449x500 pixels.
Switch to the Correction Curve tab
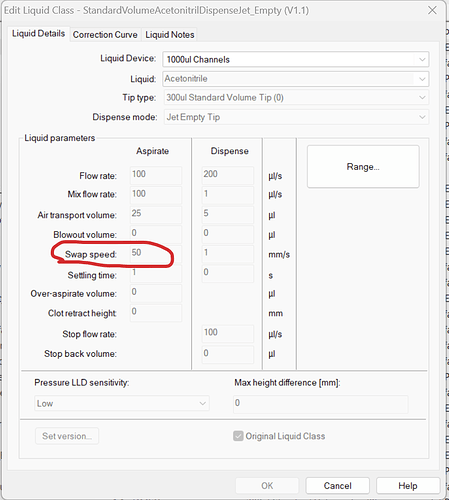click(105, 35)
